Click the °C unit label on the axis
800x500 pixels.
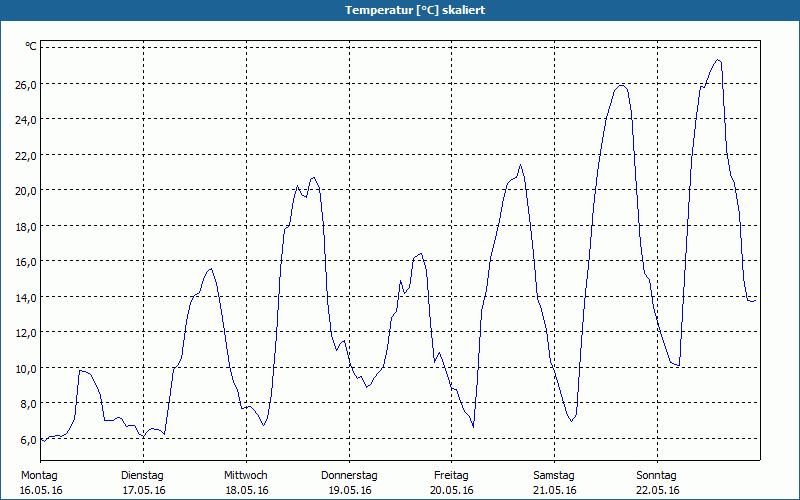click(31, 46)
